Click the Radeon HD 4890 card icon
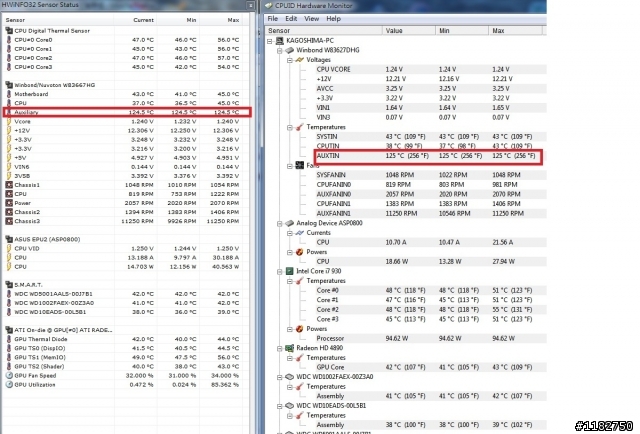This screenshot has height=434, width=640. coord(289,348)
